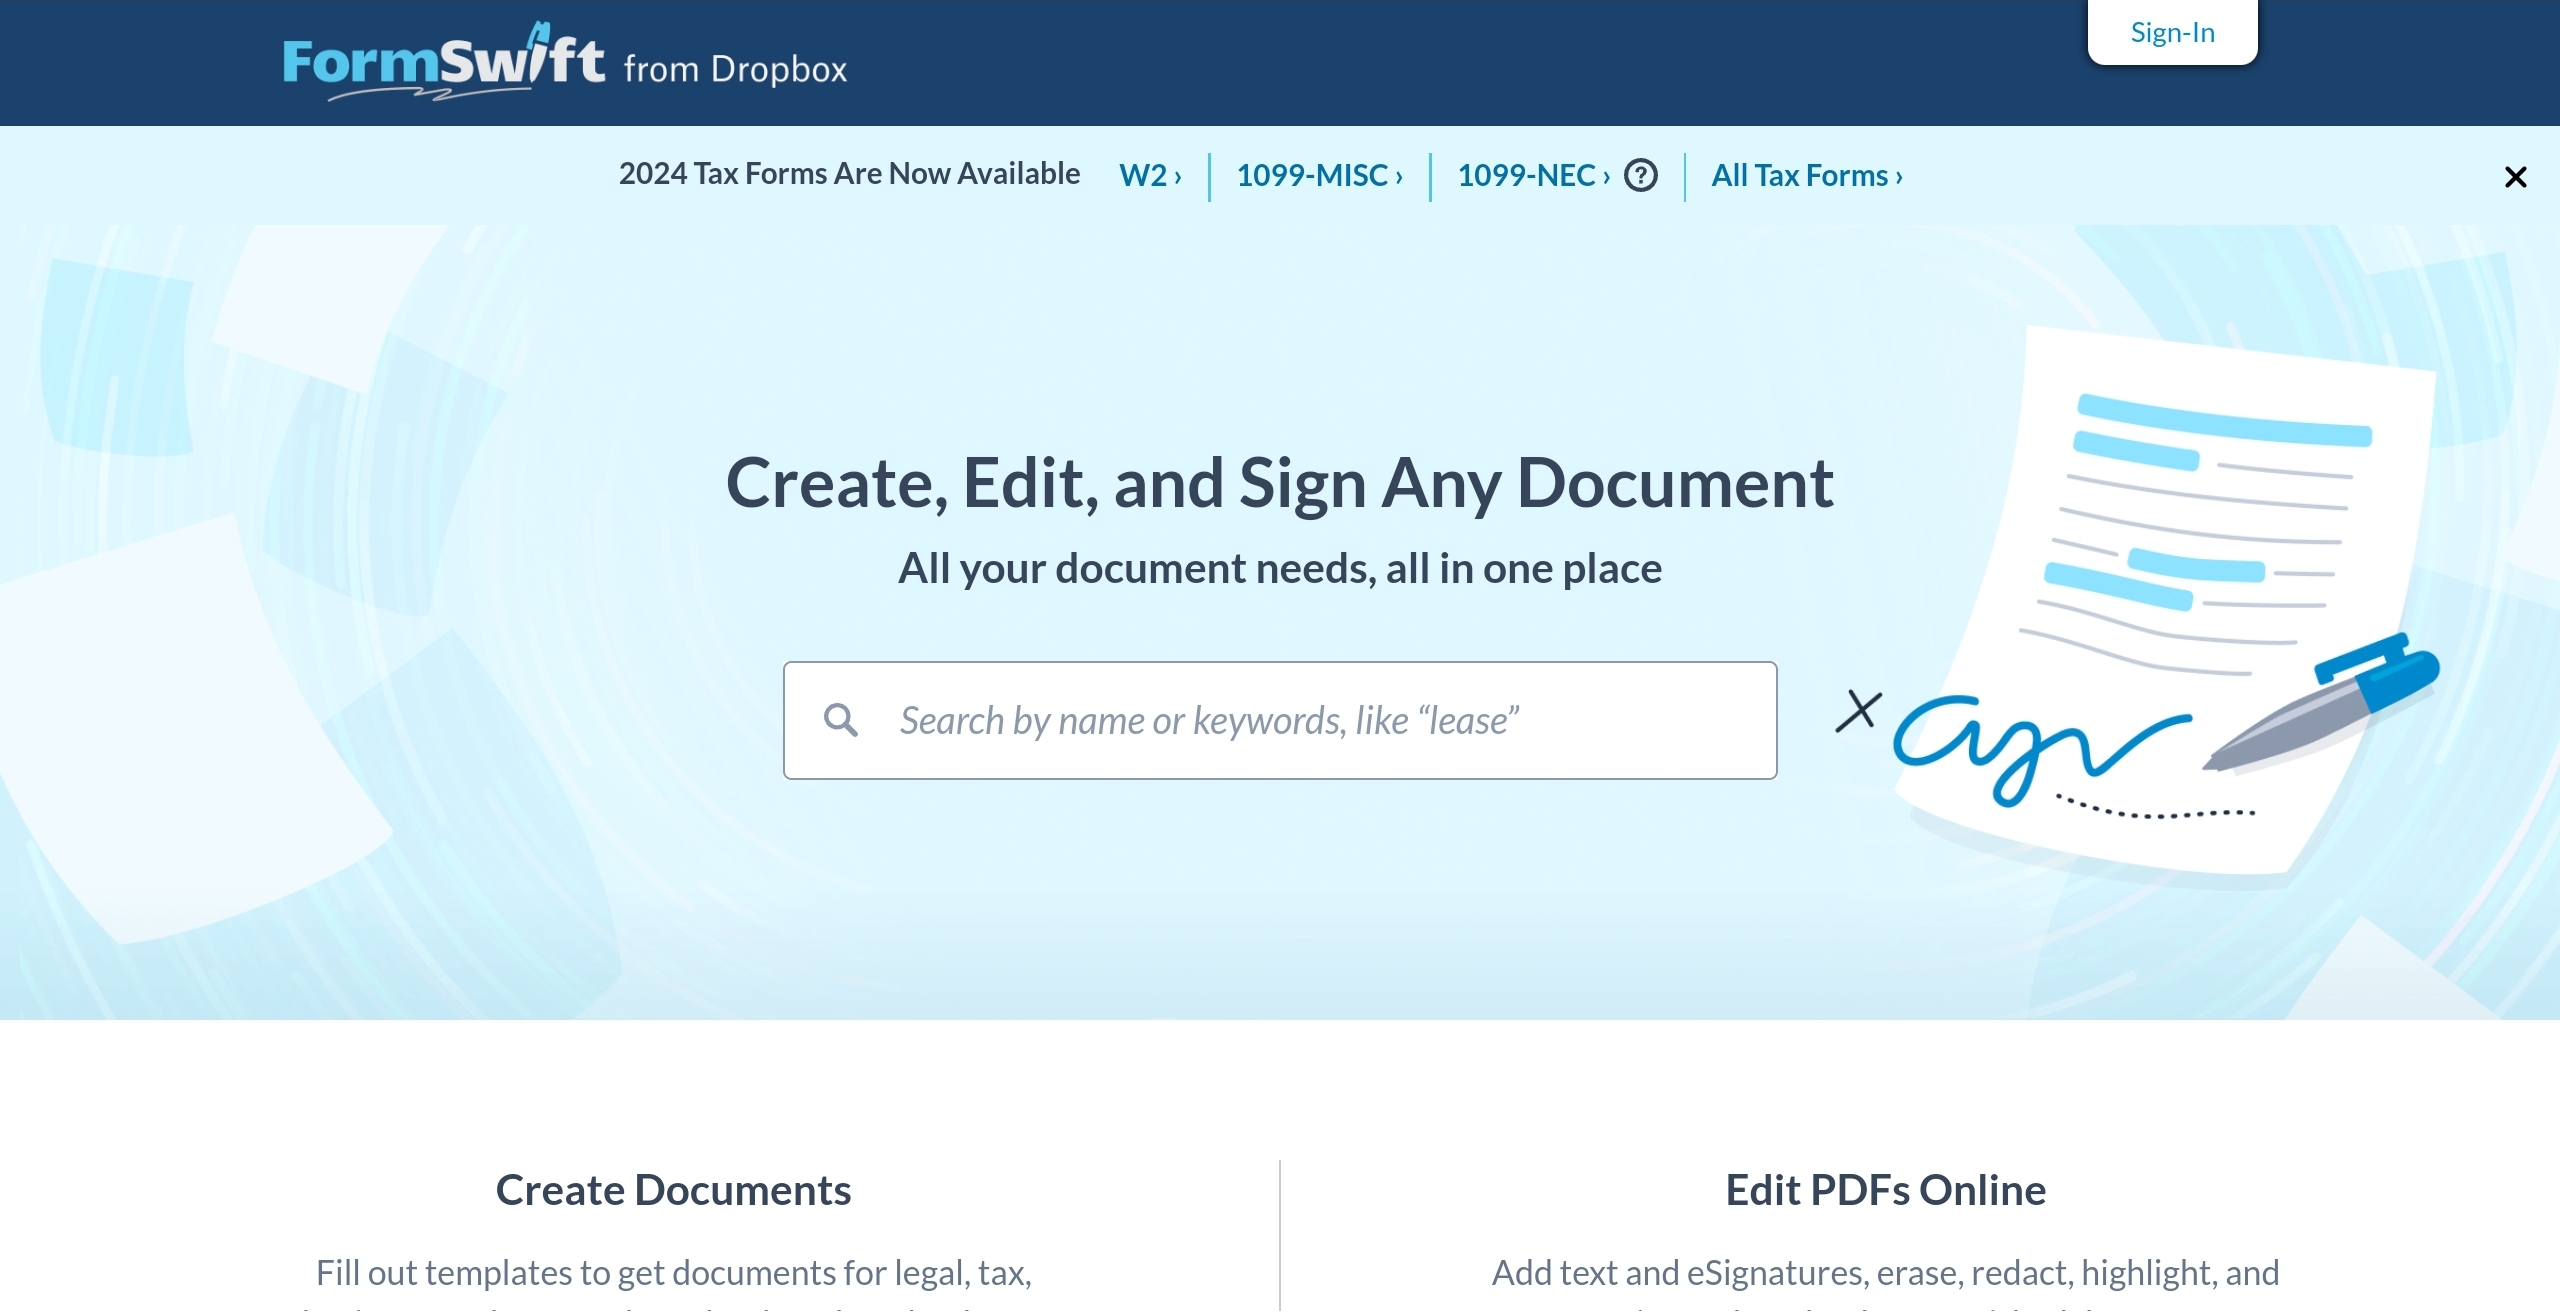
Task: Dismiss the tax forms banner with X
Action: pyautogui.click(x=2515, y=177)
